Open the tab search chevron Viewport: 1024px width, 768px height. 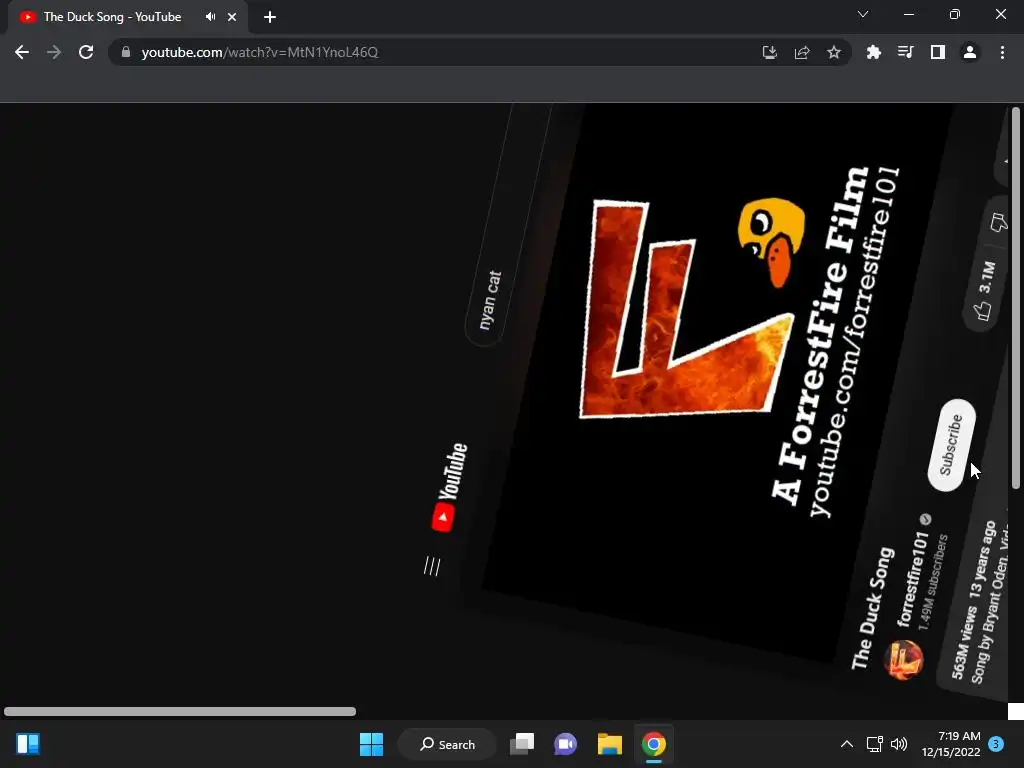point(863,14)
